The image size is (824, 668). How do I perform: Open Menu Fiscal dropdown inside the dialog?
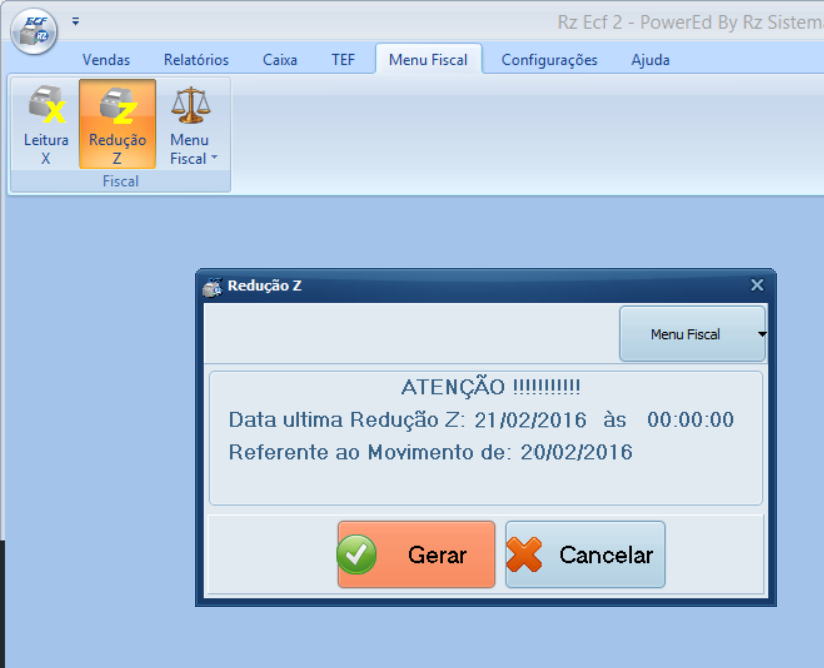692,334
